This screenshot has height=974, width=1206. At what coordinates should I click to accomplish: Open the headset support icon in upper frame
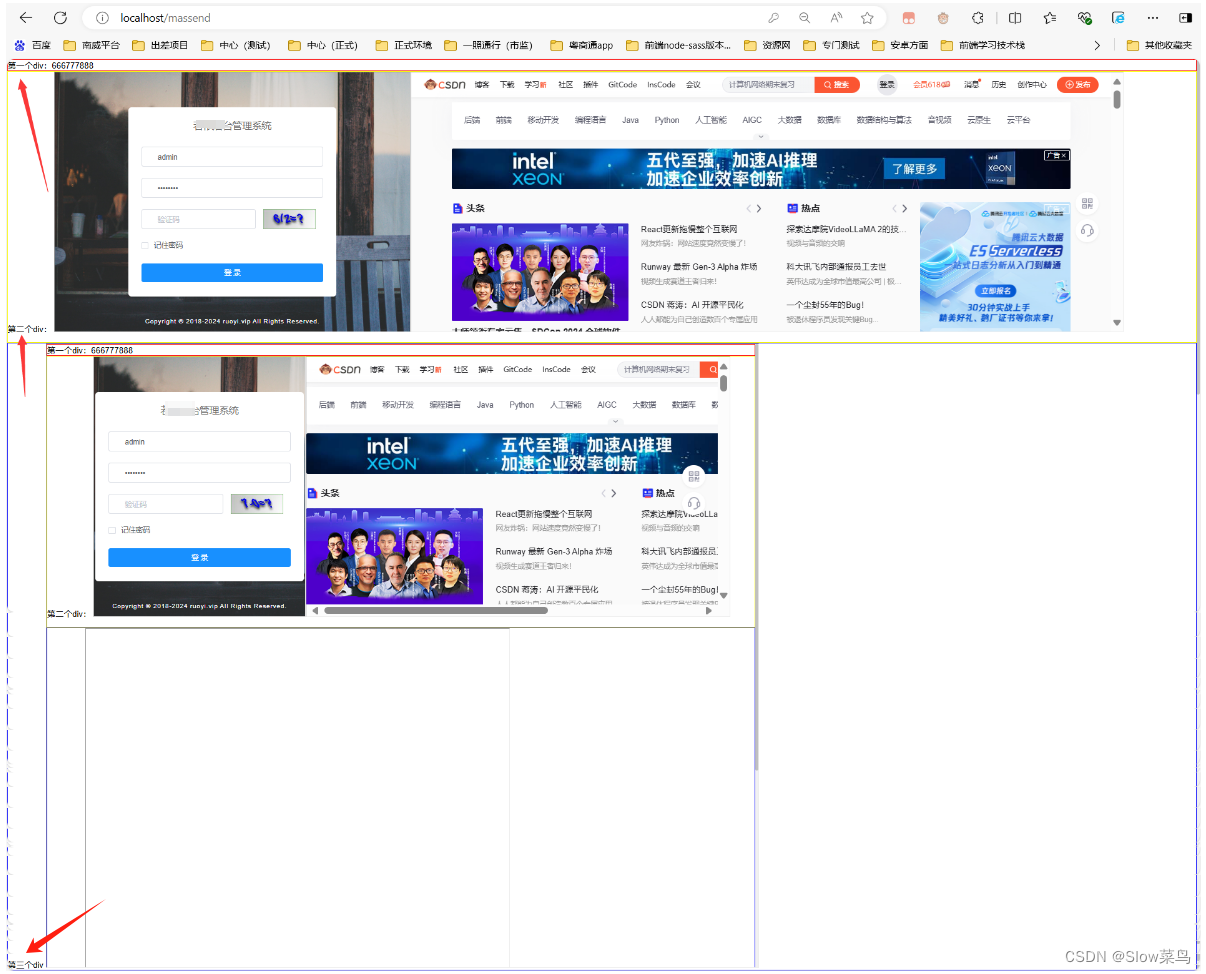pyautogui.click(x=1088, y=230)
